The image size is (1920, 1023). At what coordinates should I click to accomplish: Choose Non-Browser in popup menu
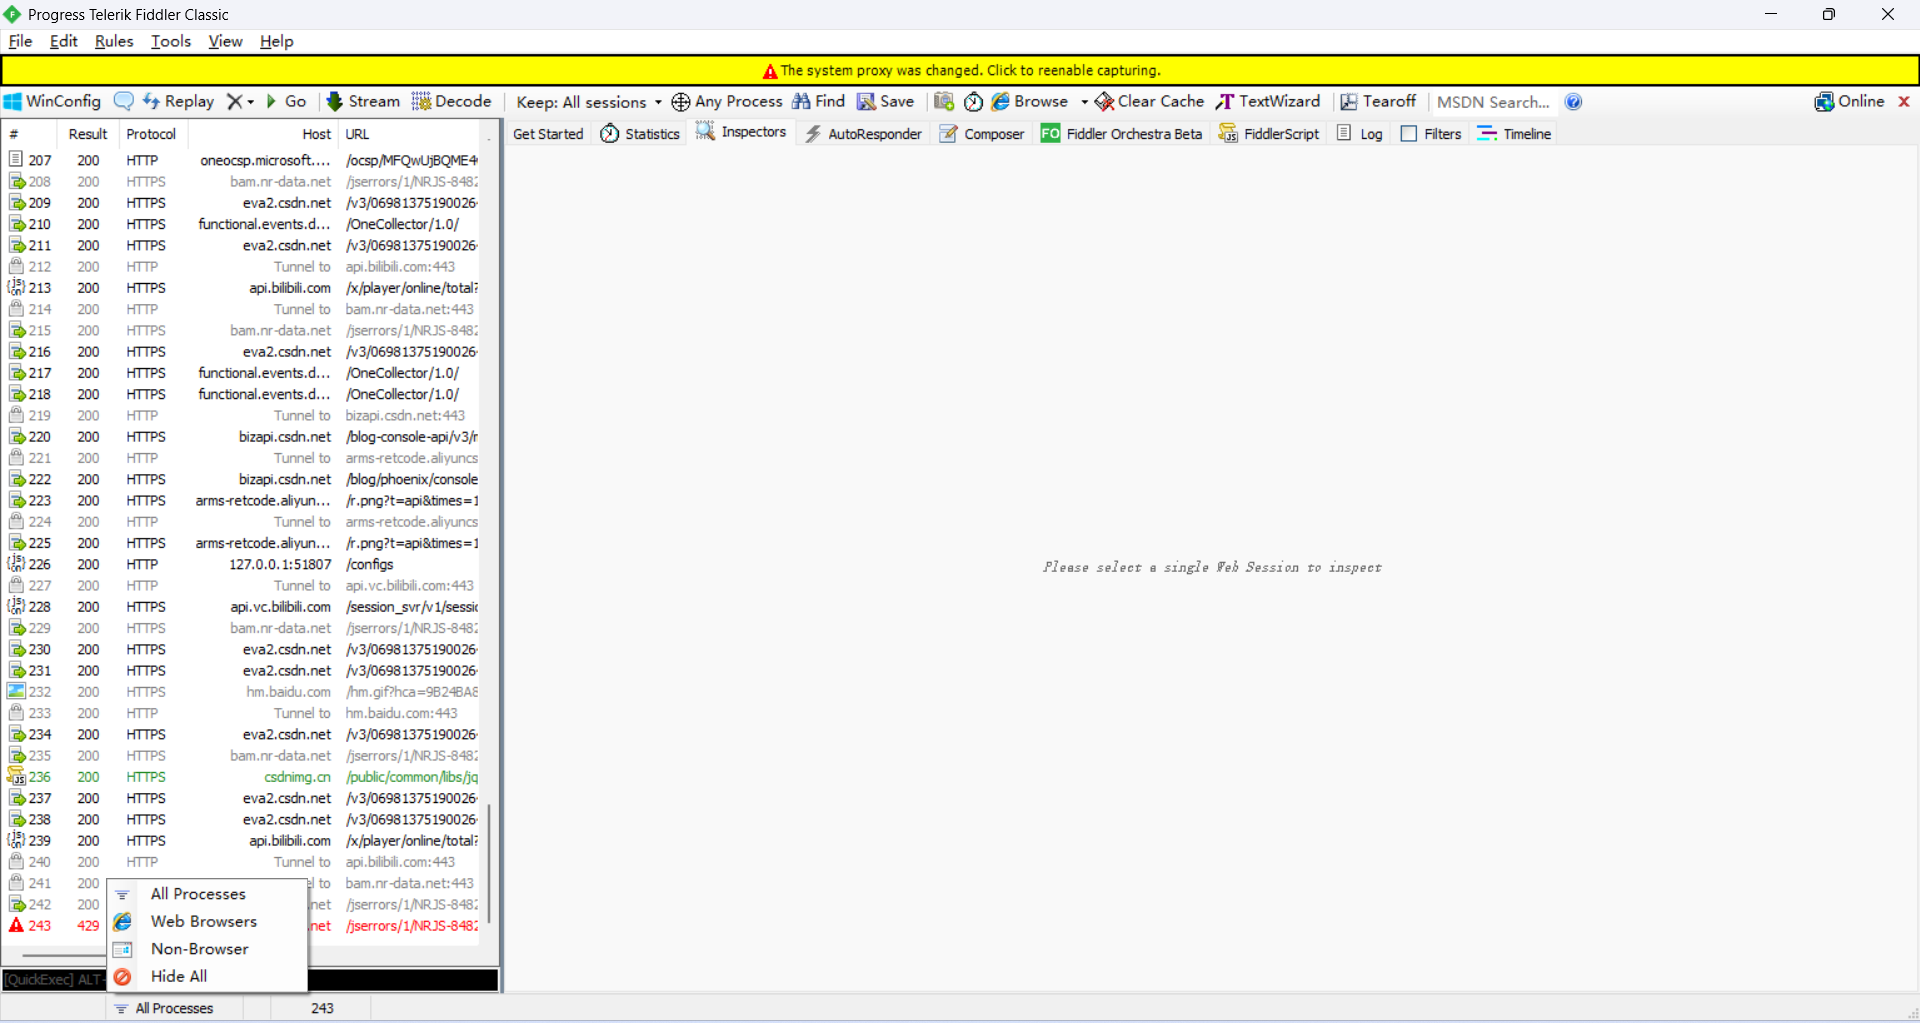207,949
